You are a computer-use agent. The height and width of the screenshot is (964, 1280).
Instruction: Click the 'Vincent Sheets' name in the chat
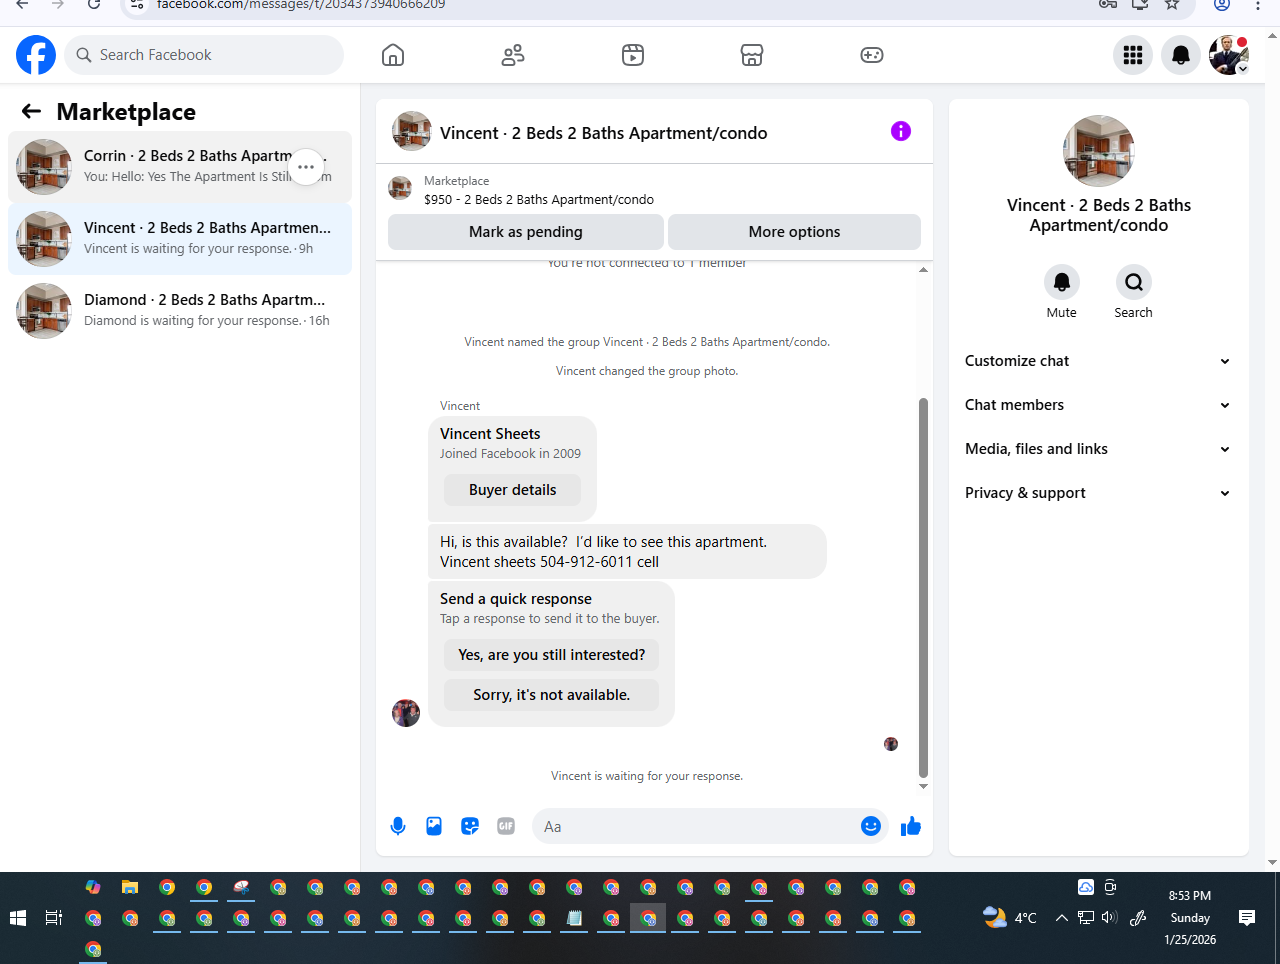tap(490, 434)
